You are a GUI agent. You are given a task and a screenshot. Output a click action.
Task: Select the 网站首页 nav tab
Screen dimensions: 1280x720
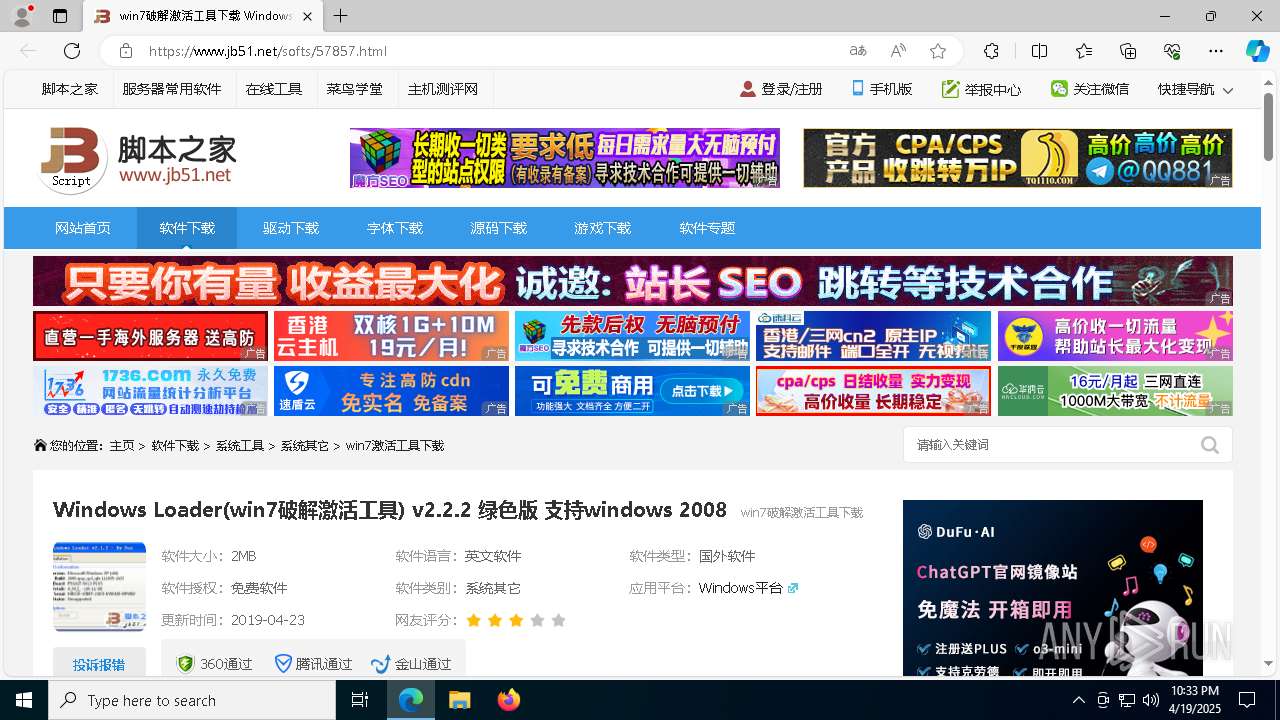(x=83, y=228)
